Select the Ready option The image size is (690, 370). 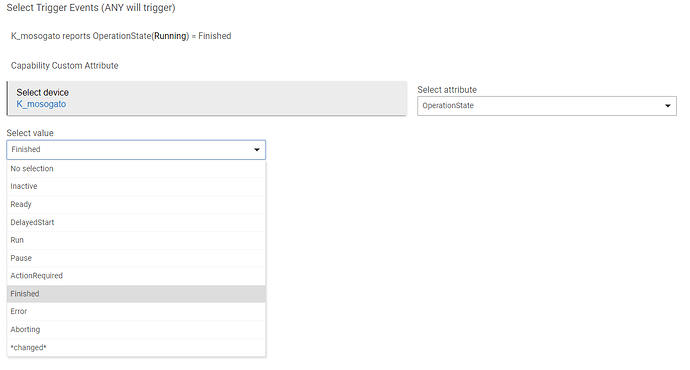(136, 205)
